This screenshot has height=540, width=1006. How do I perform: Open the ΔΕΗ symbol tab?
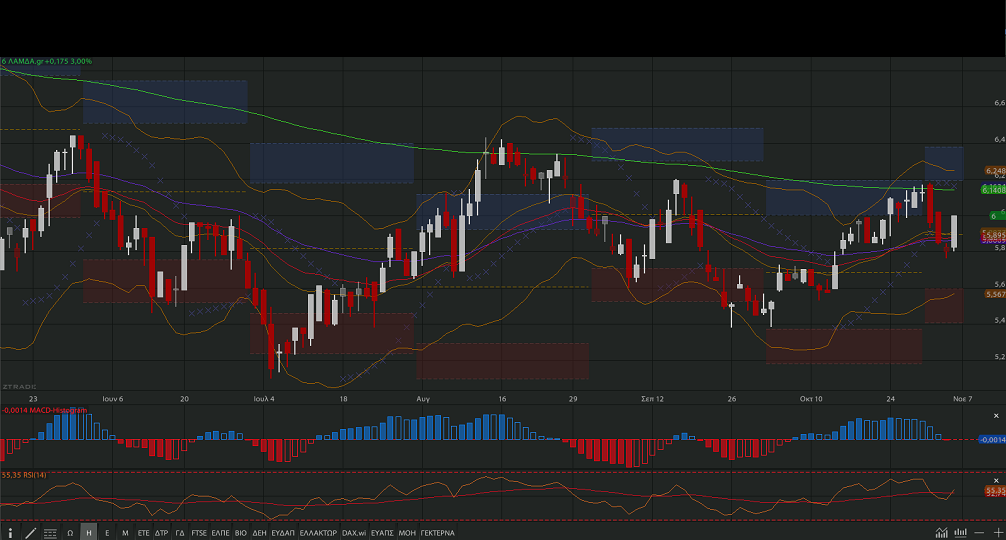[x=259, y=532]
